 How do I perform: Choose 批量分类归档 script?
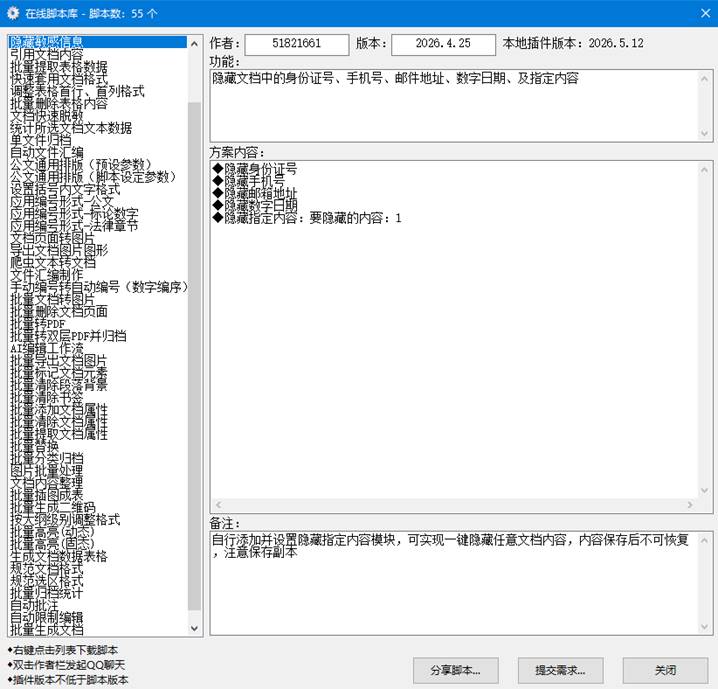(x=98, y=459)
